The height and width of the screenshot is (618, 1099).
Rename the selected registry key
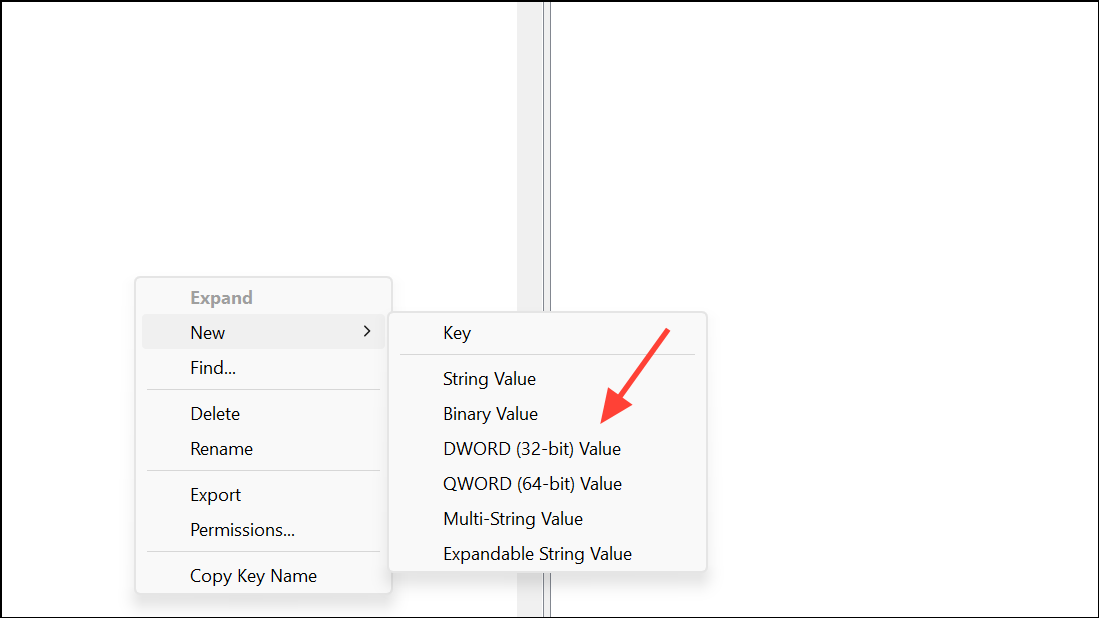(221, 448)
